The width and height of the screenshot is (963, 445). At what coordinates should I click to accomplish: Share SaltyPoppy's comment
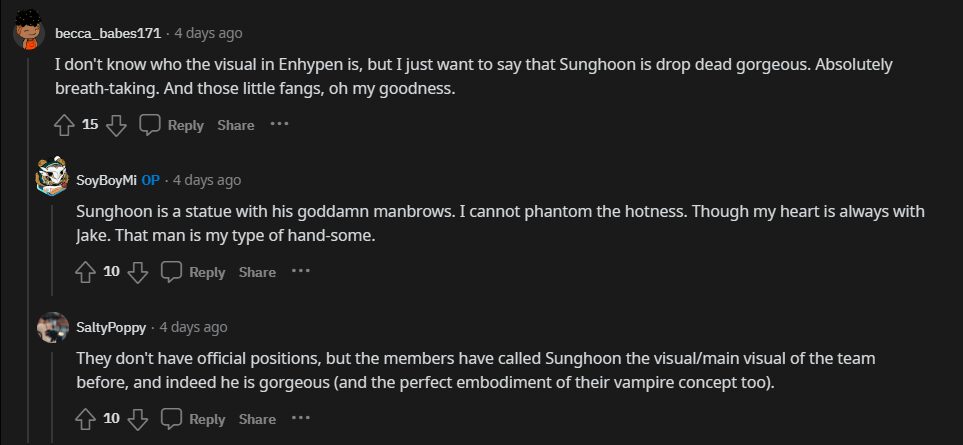257,419
